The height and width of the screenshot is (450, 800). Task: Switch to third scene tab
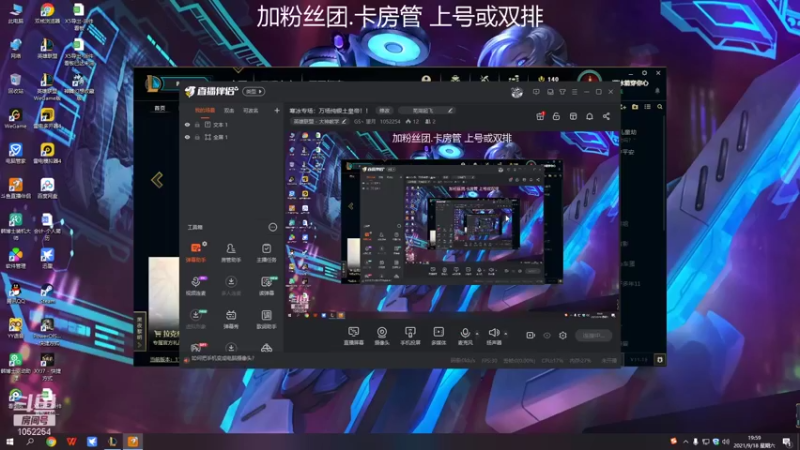coord(251,110)
